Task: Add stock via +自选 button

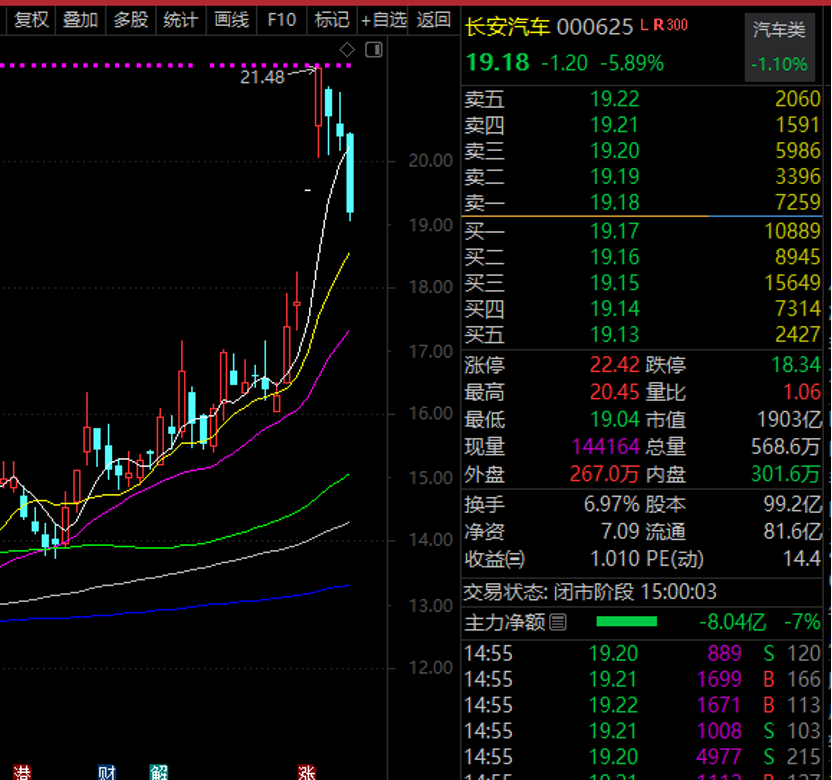Action: point(383,20)
